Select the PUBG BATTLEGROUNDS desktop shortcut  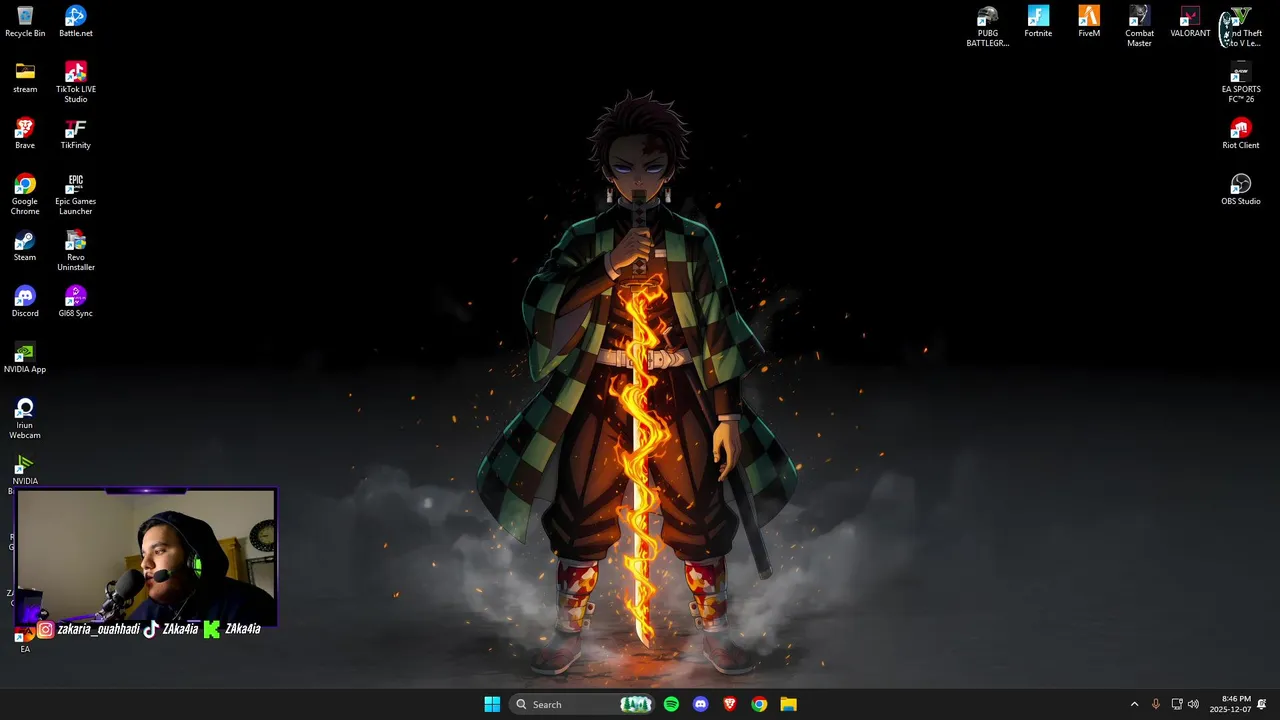click(987, 26)
